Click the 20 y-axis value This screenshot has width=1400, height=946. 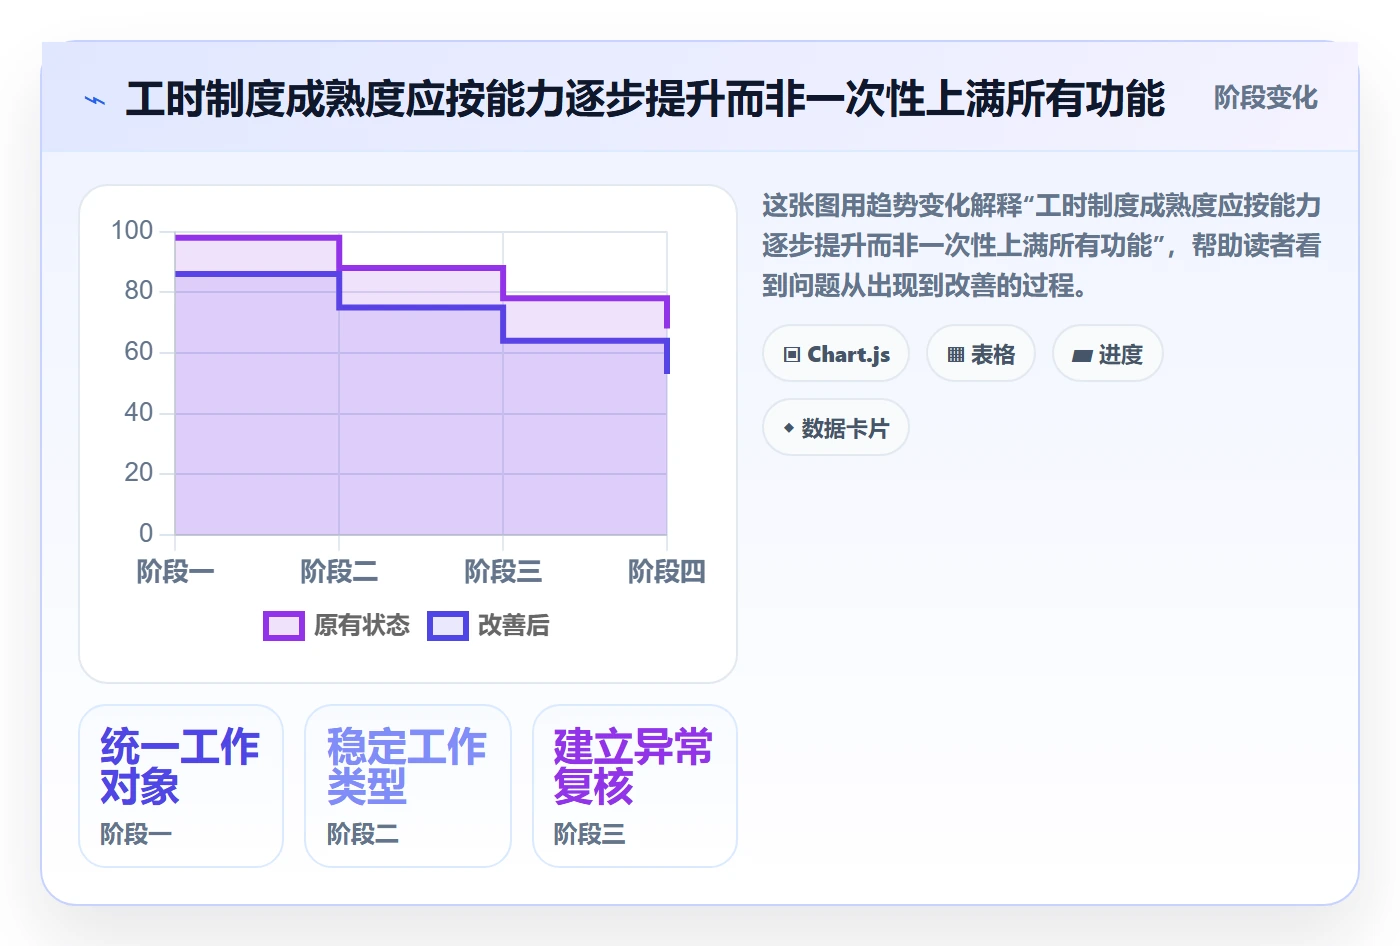point(139,473)
